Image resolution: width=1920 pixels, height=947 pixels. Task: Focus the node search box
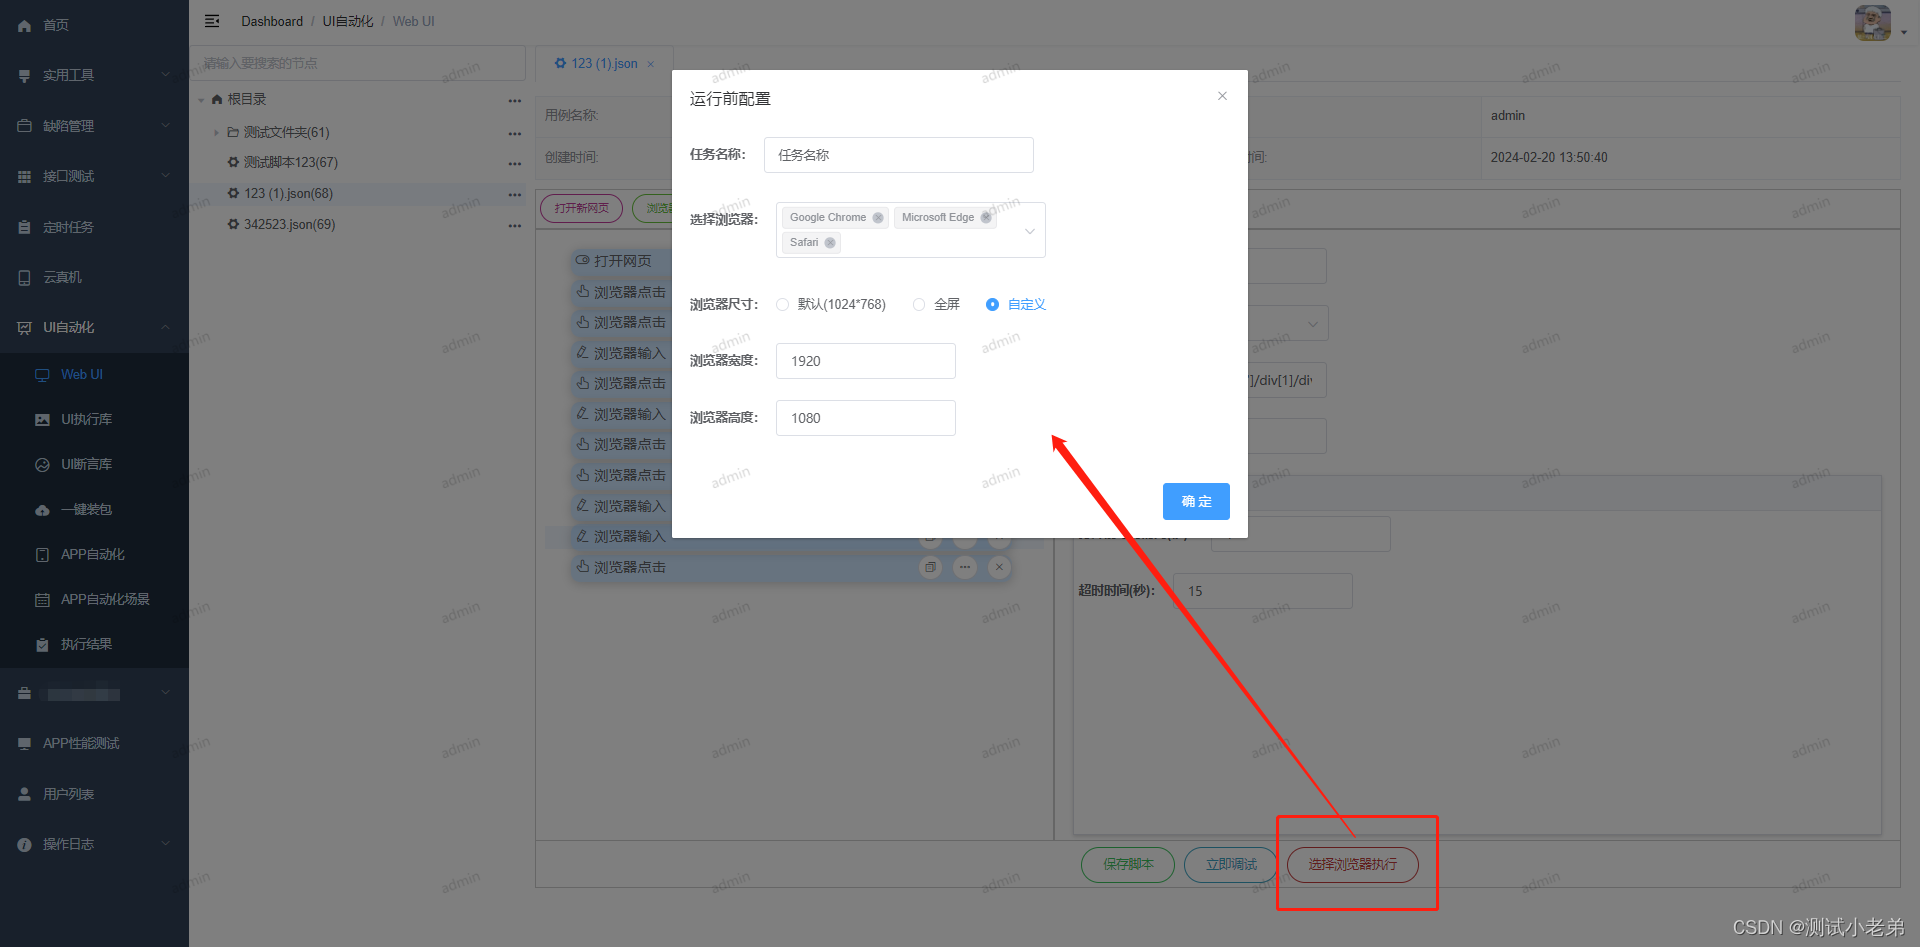pyautogui.click(x=358, y=63)
